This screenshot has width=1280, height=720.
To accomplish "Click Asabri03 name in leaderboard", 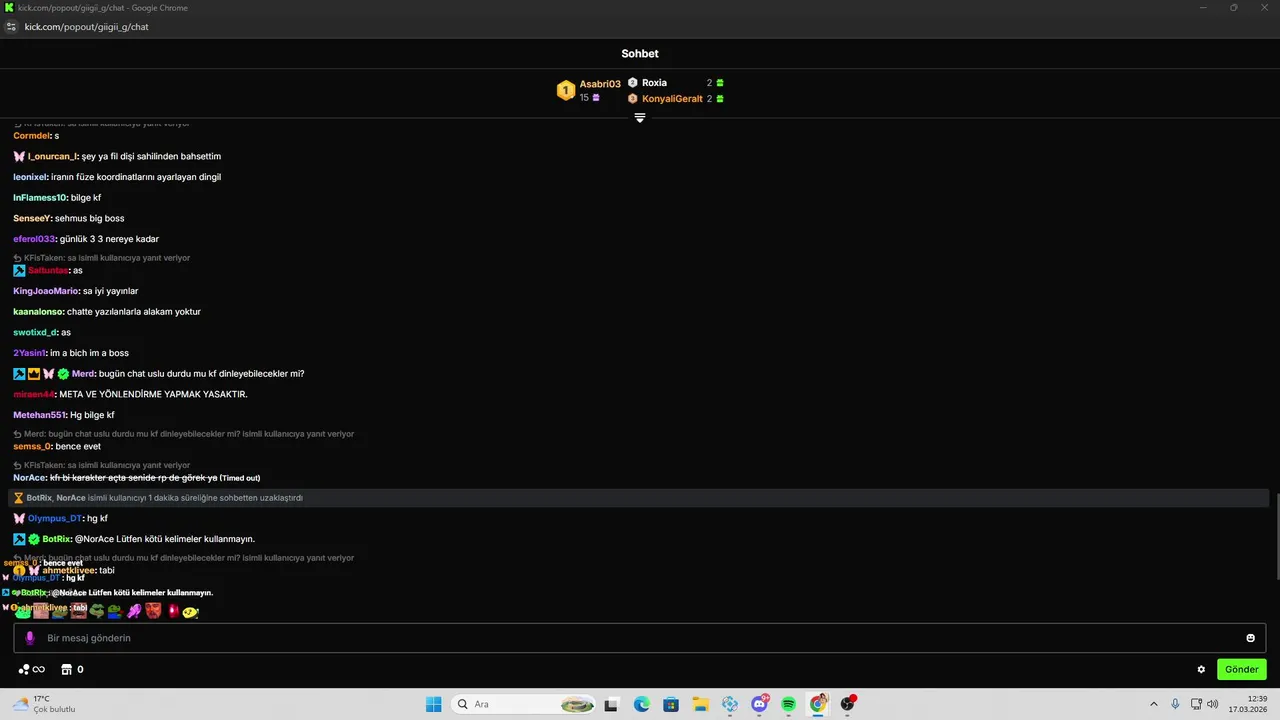I will tap(600, 84).
